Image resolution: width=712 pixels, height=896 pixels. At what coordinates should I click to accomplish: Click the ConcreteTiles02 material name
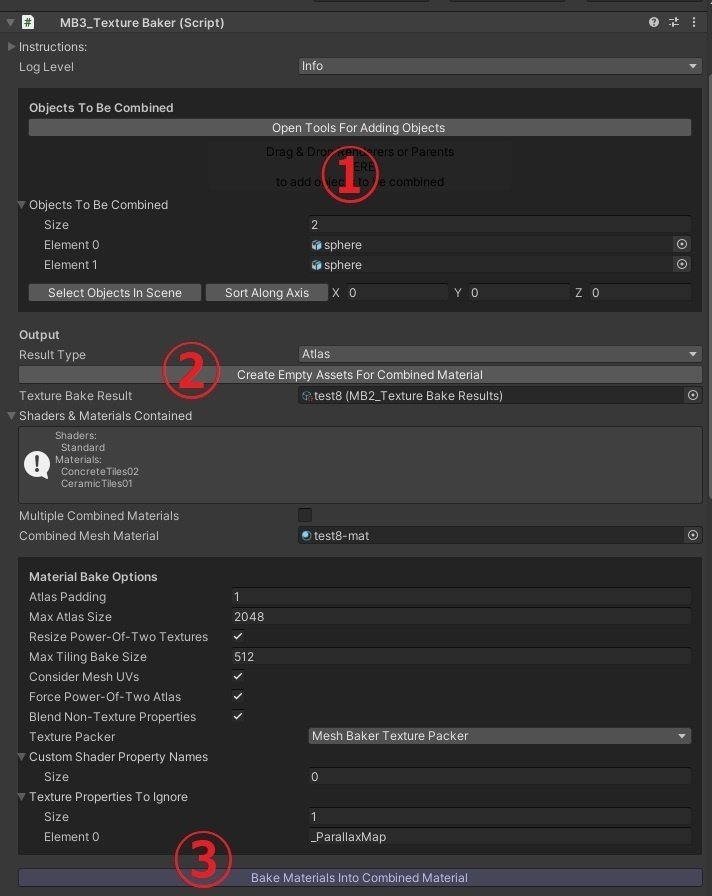pyautogui.click(x=100, y=471)
